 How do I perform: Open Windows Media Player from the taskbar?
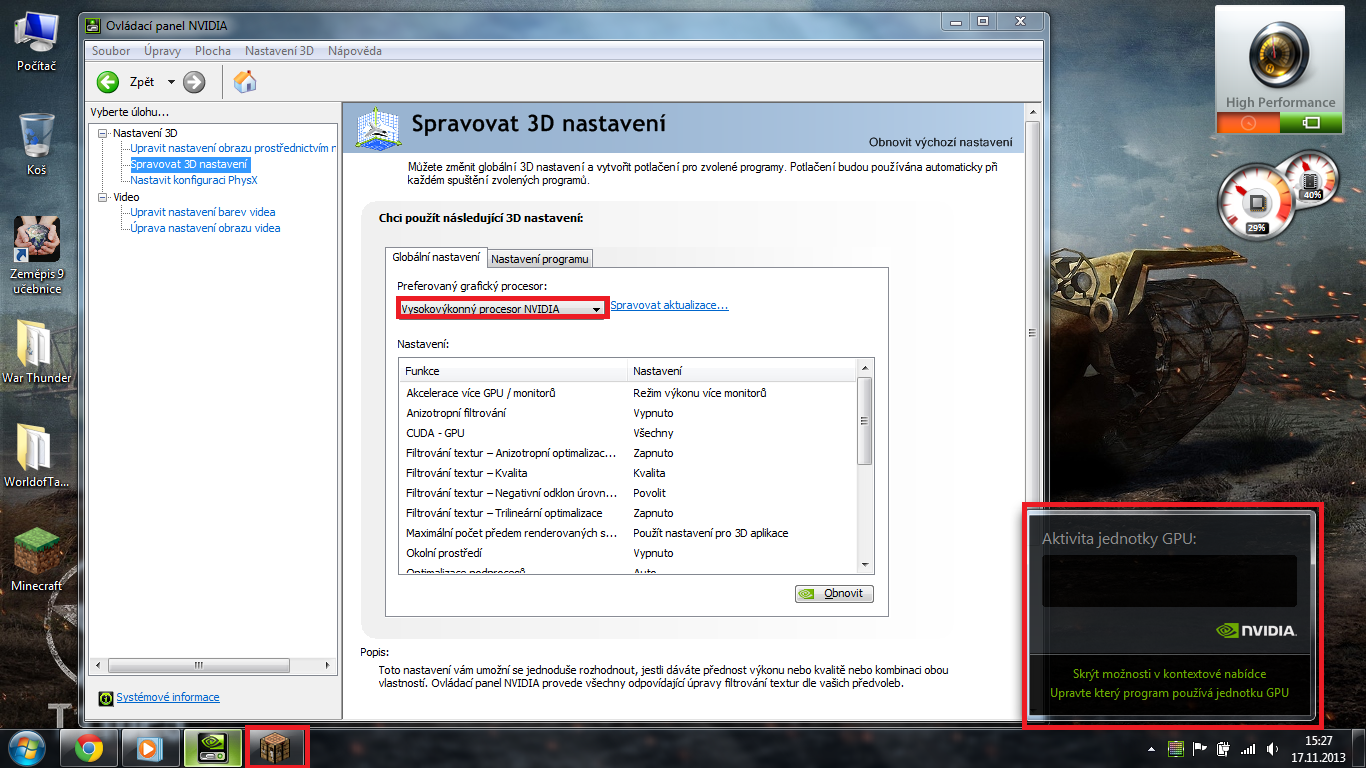[x=150, y=748]
